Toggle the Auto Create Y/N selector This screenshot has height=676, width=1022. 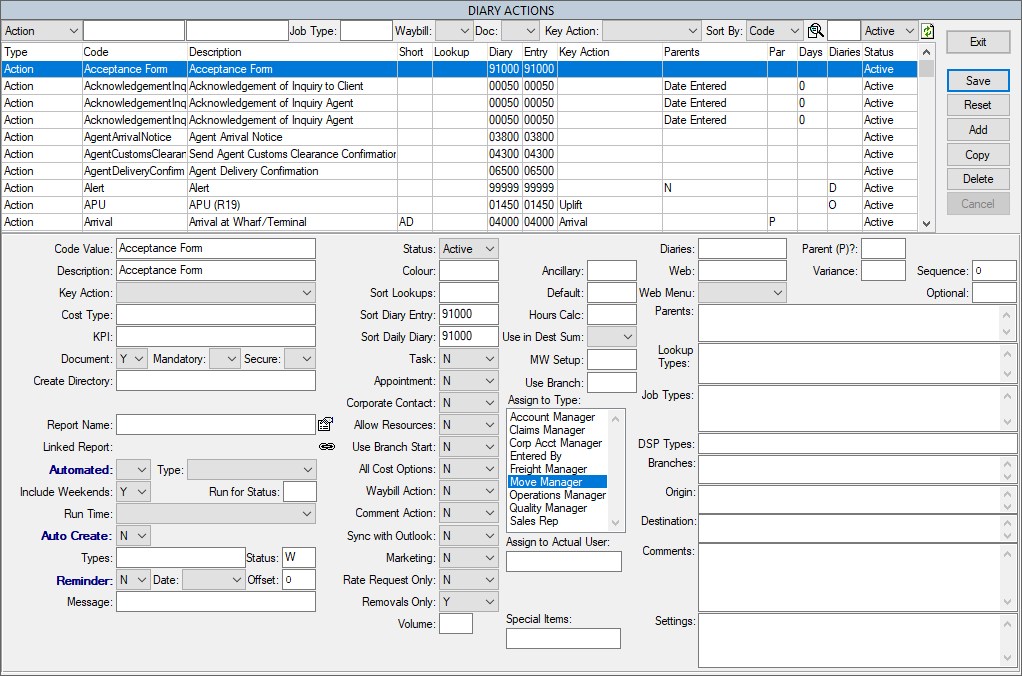click(x=133, y=535)
